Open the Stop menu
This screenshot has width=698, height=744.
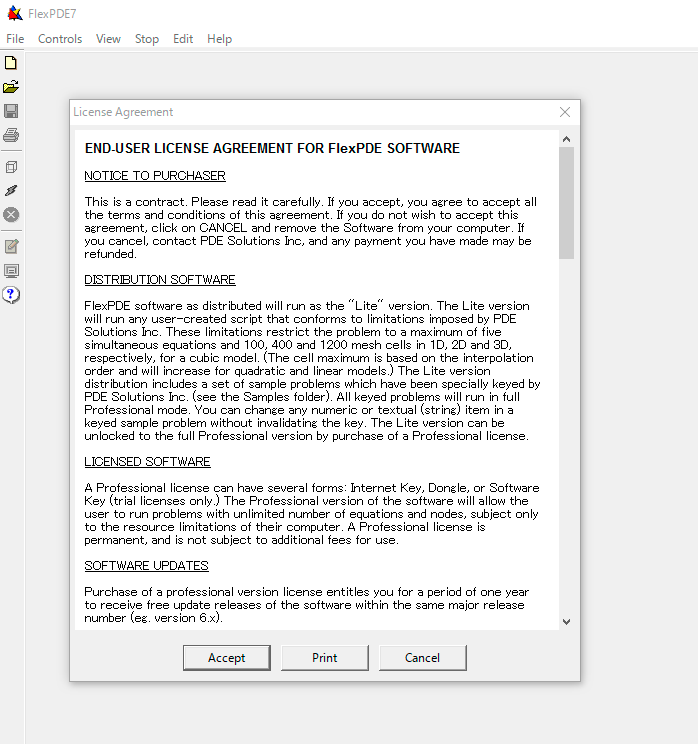point(147,39)
